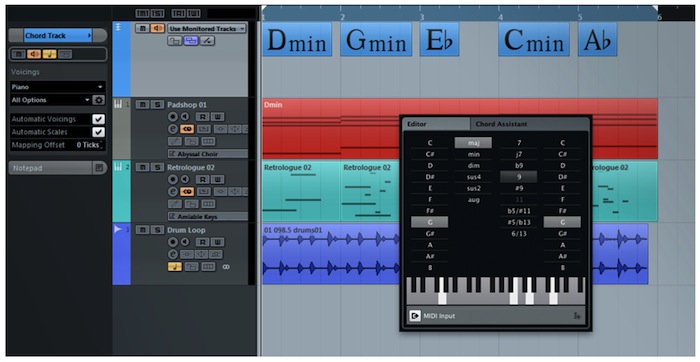The image size is (700, 362).
Task: Adjust the Mapping Offset ticks stepper
Action: click(102, 145)
